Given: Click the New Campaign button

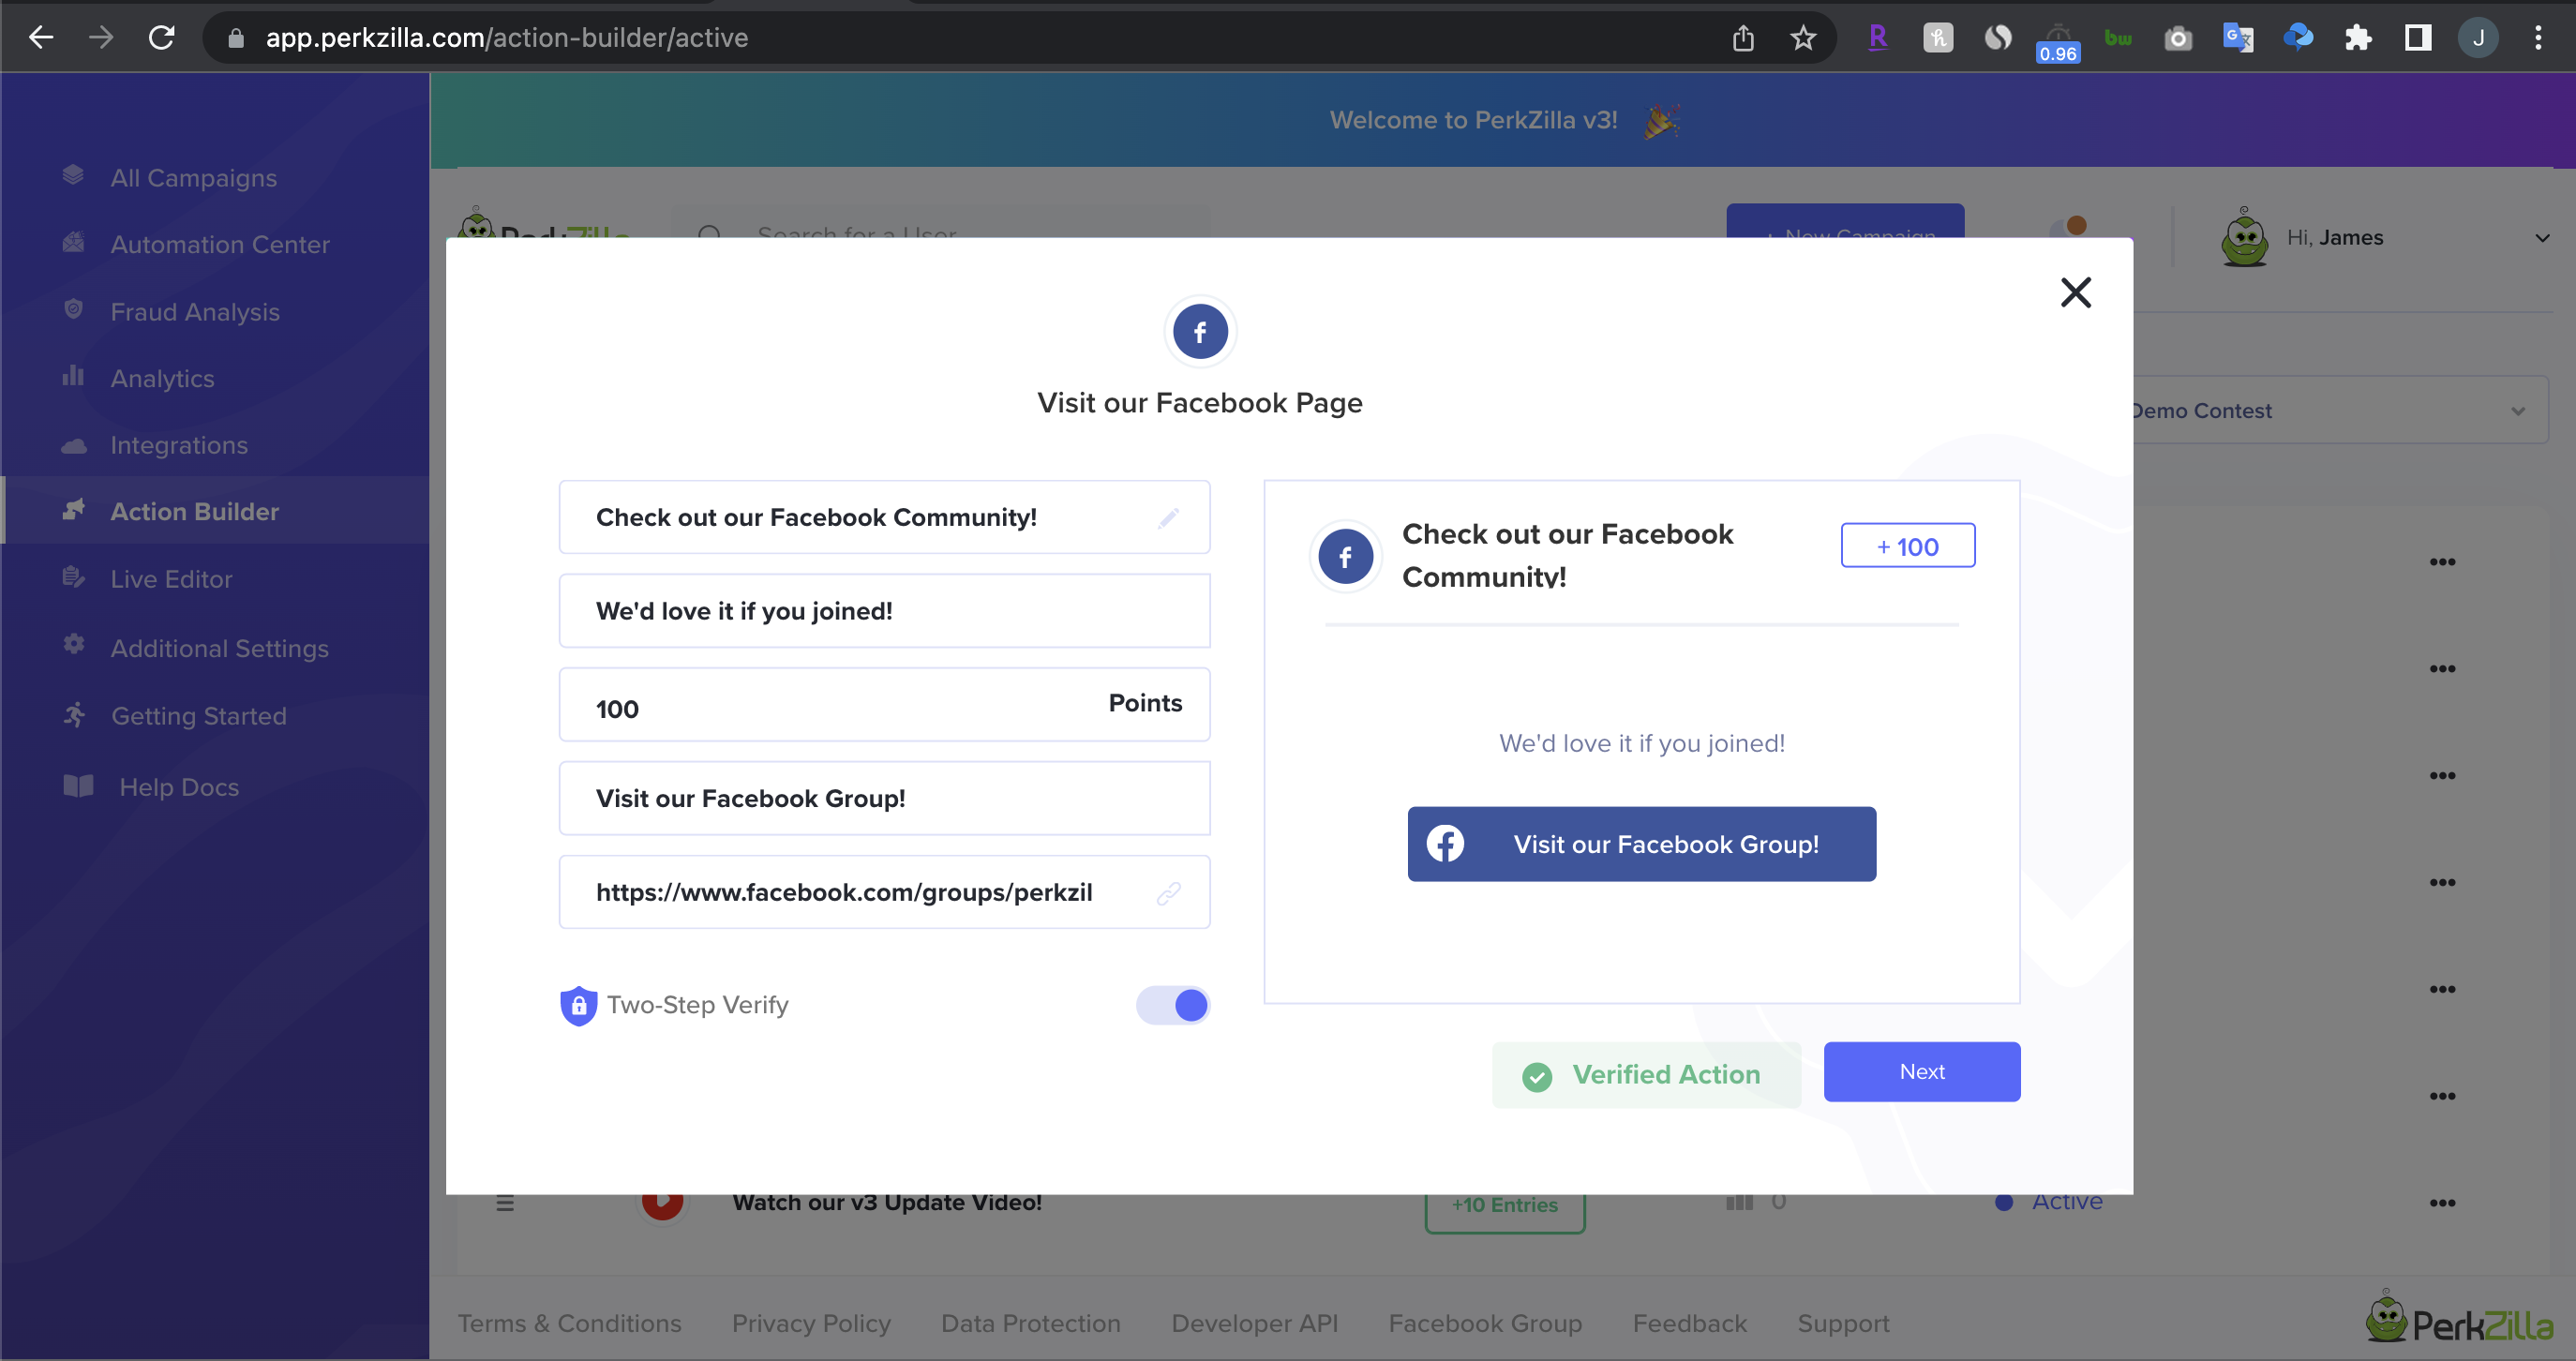Looking at the screenshot, I should point(1845,222).
